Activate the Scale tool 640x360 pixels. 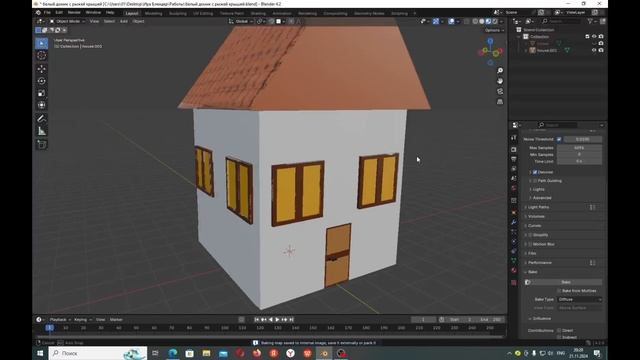point(42,93)
